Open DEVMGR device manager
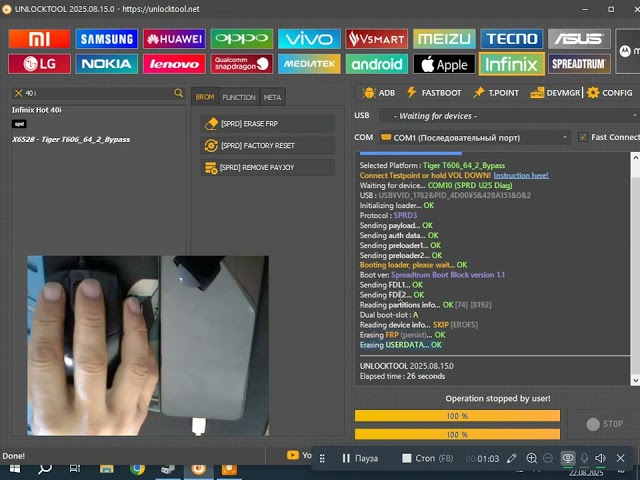640x480 pixels. 555,93
